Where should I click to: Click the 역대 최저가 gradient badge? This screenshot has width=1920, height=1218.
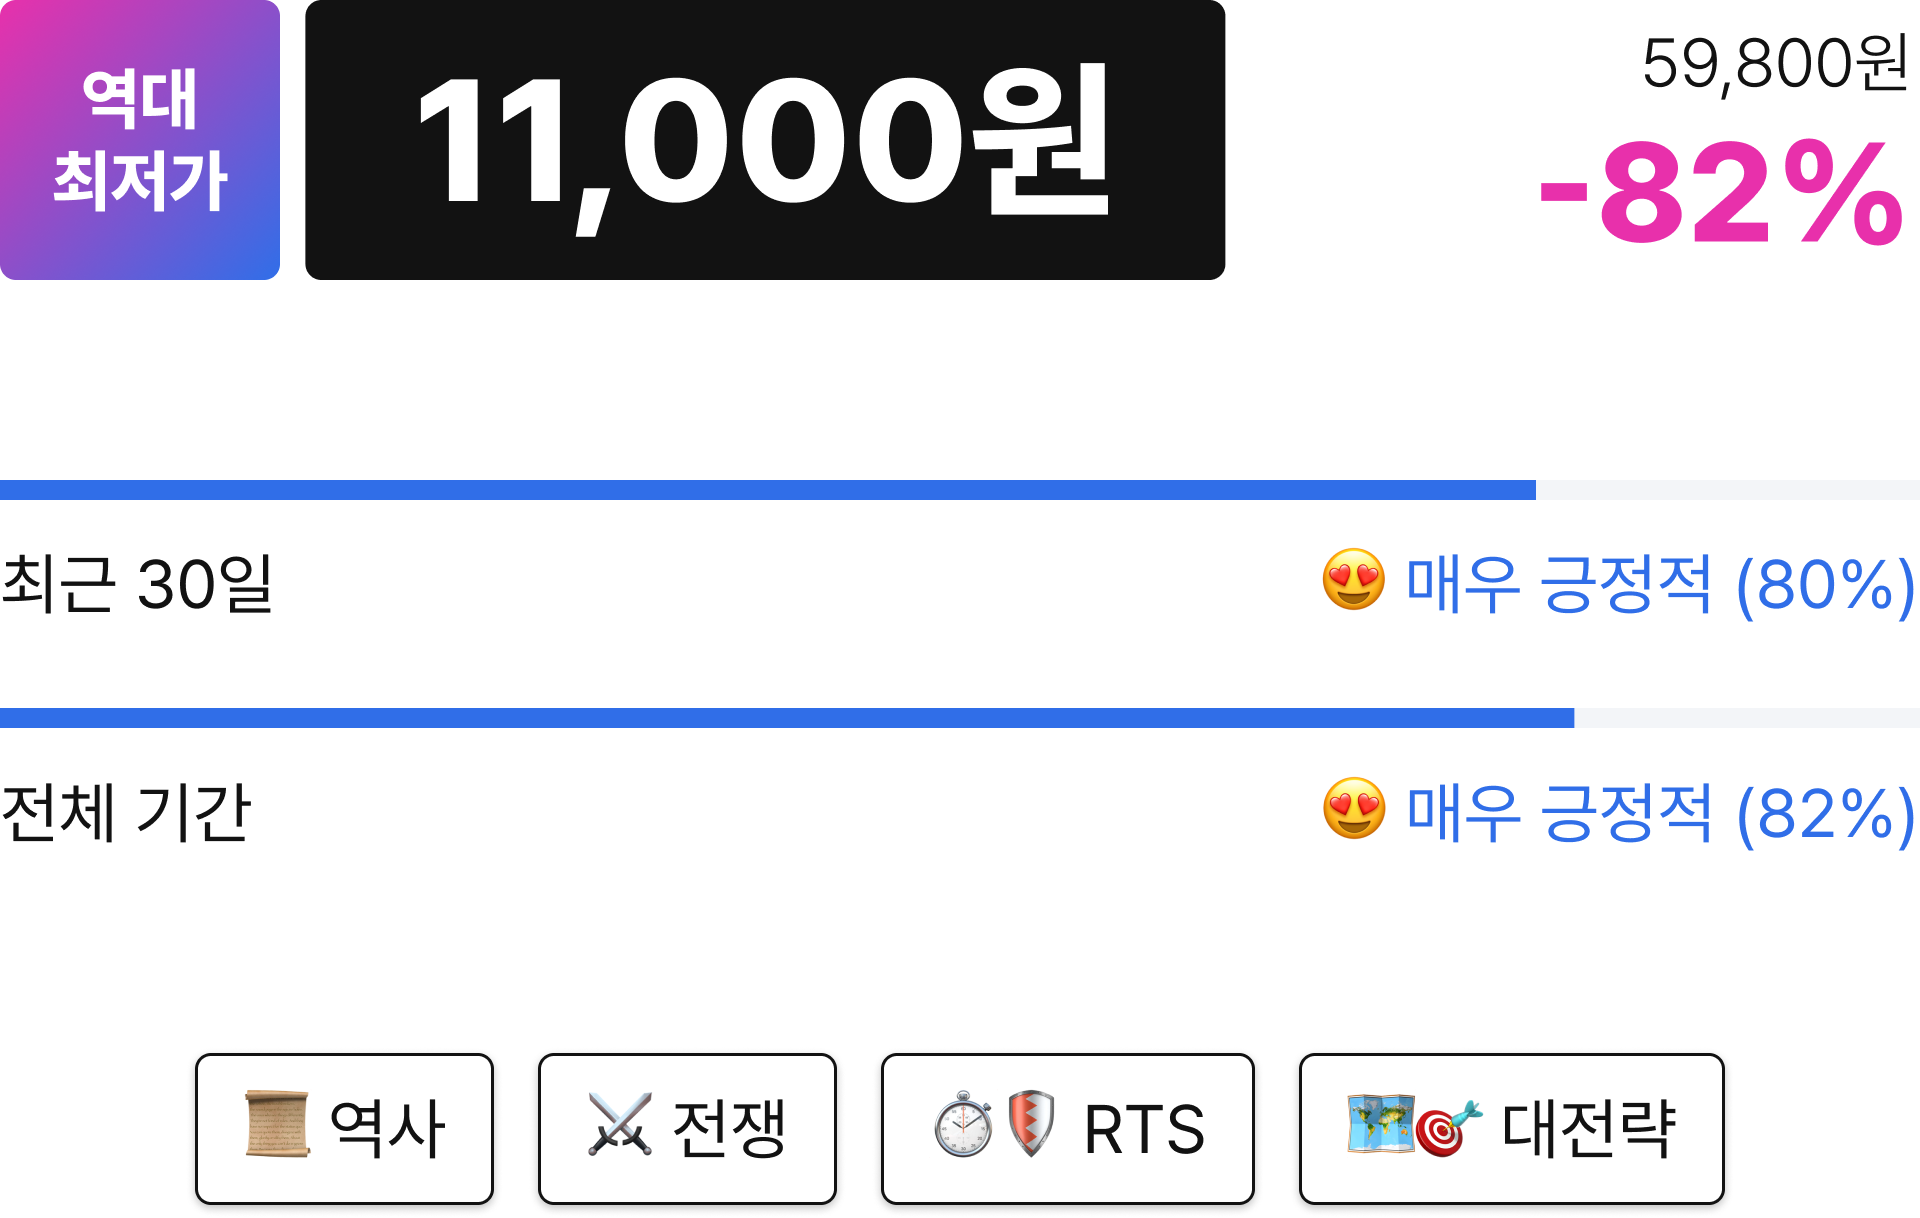click(x=140, y=140)
